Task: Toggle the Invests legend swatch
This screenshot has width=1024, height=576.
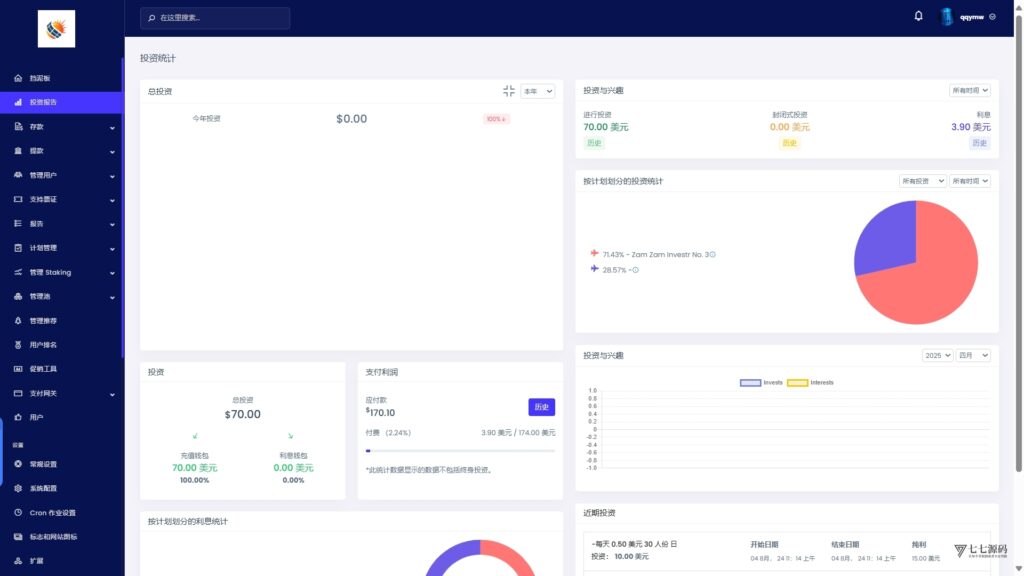Action: click(x=750, y=383)
